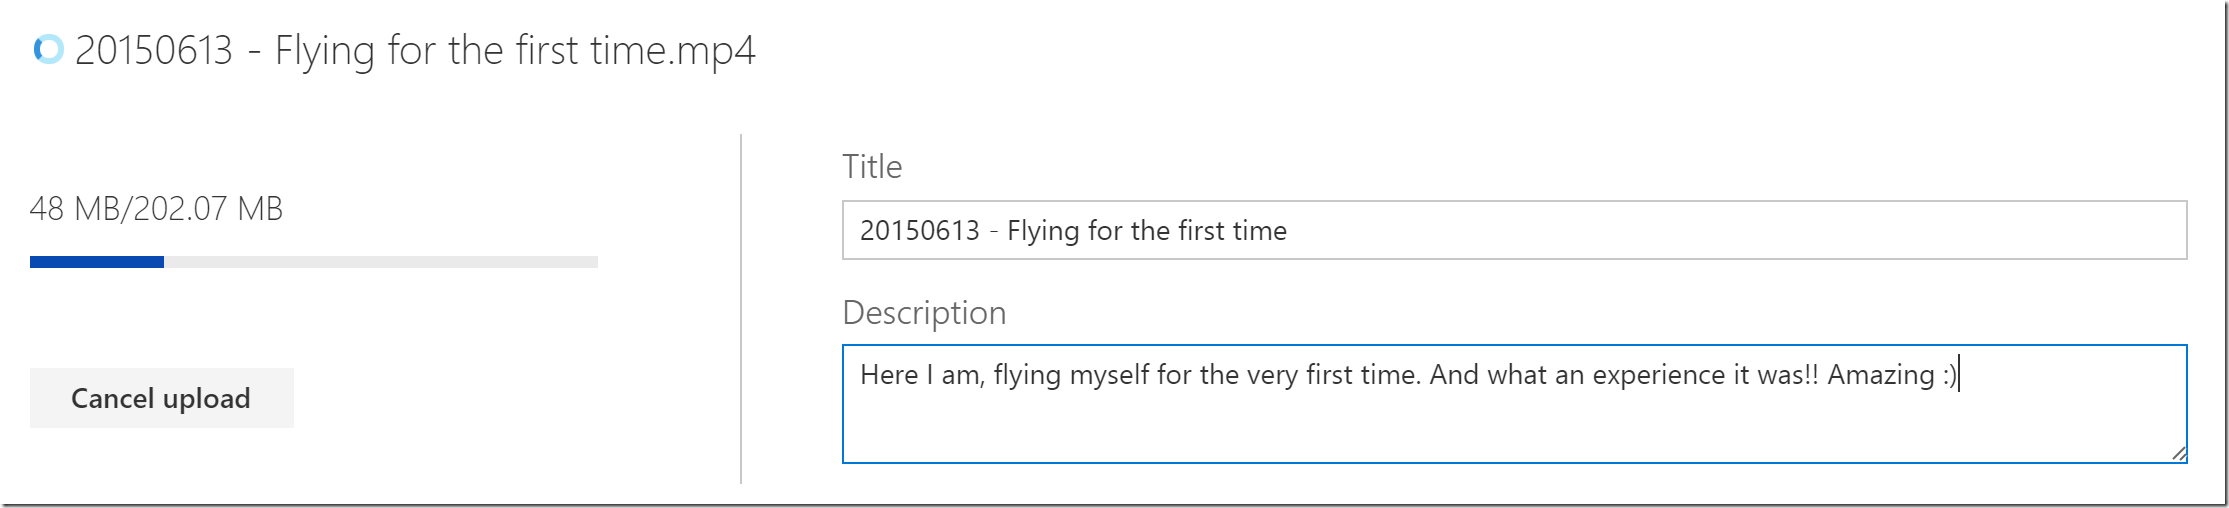Click the Description field label

pos(924,312)
